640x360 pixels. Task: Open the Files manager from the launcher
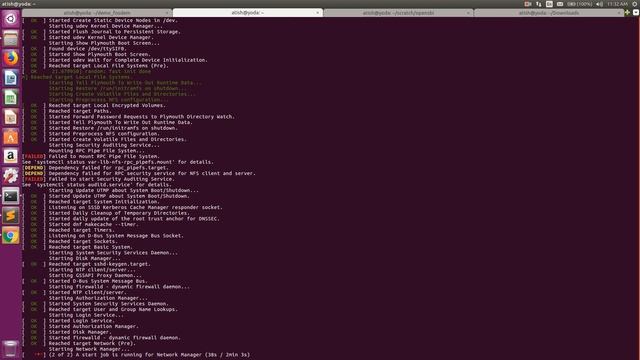point(11,39)
